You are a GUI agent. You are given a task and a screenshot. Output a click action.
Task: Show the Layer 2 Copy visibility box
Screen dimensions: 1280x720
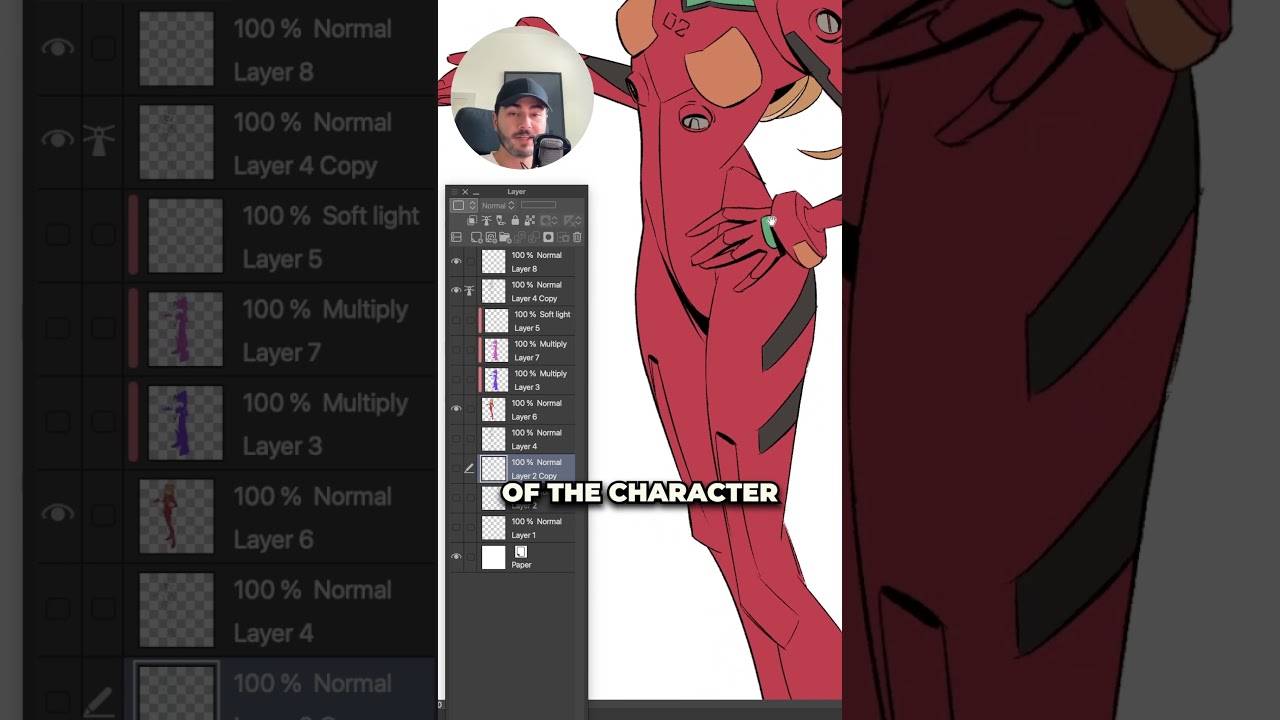(x=456, y=468)
